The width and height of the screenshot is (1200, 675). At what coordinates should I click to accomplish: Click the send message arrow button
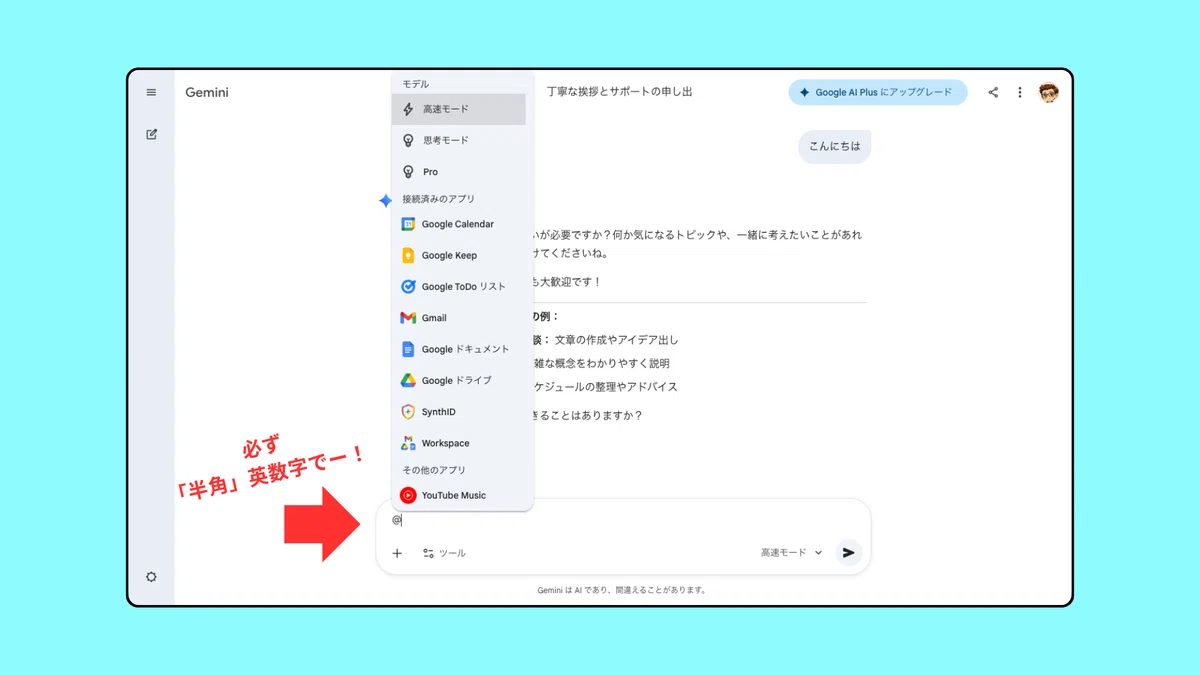849,552
